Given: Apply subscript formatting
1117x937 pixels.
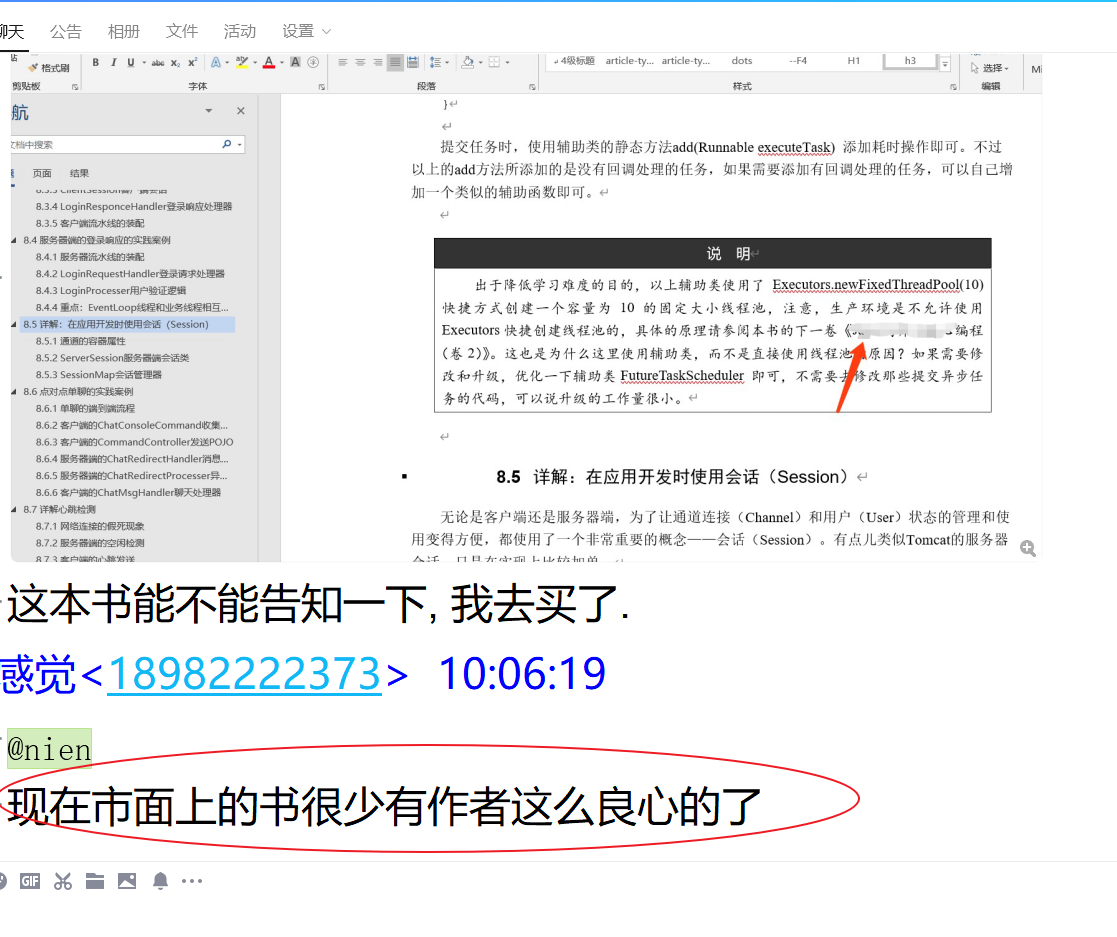Looking at the screenshot, I should click(x=175, y=63).
